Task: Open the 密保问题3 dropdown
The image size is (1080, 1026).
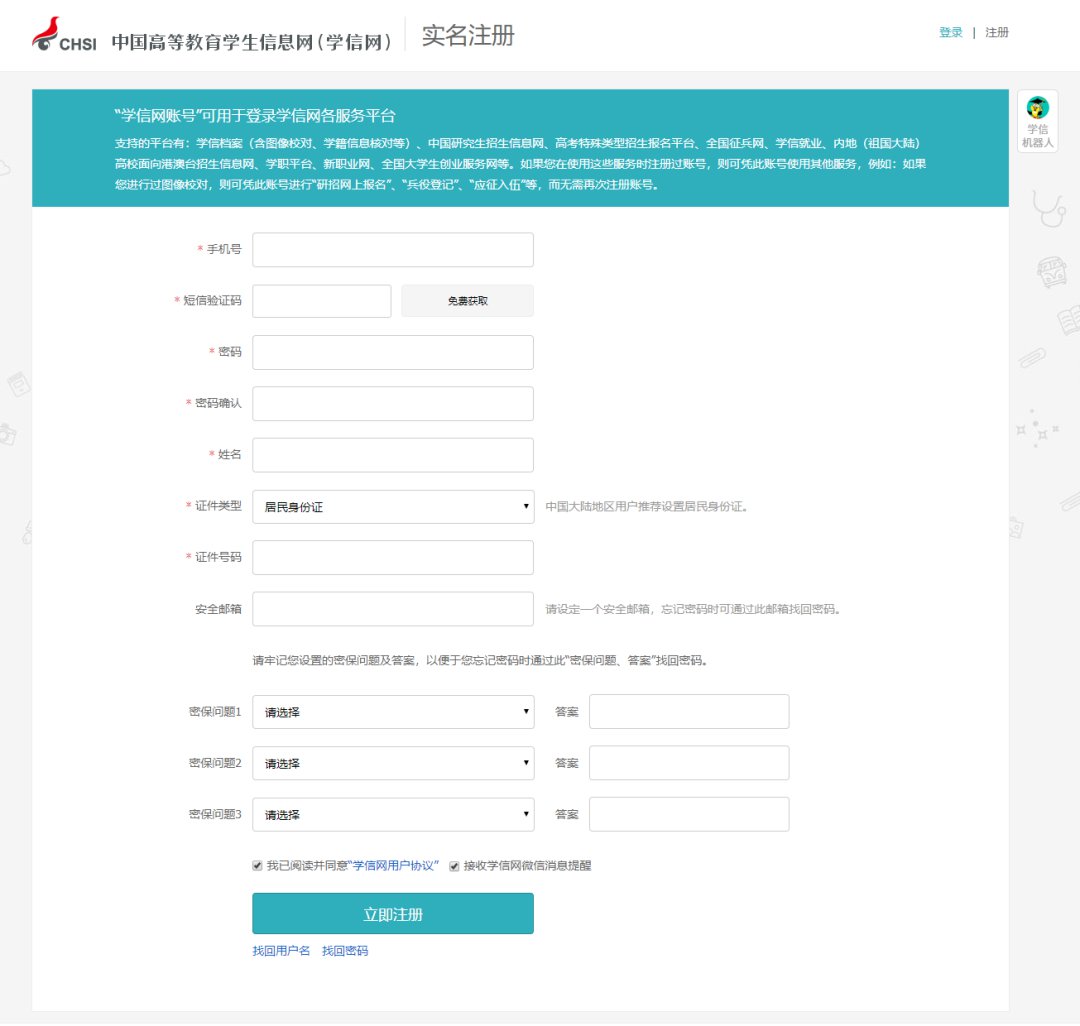Action: [x=393, y=815]
